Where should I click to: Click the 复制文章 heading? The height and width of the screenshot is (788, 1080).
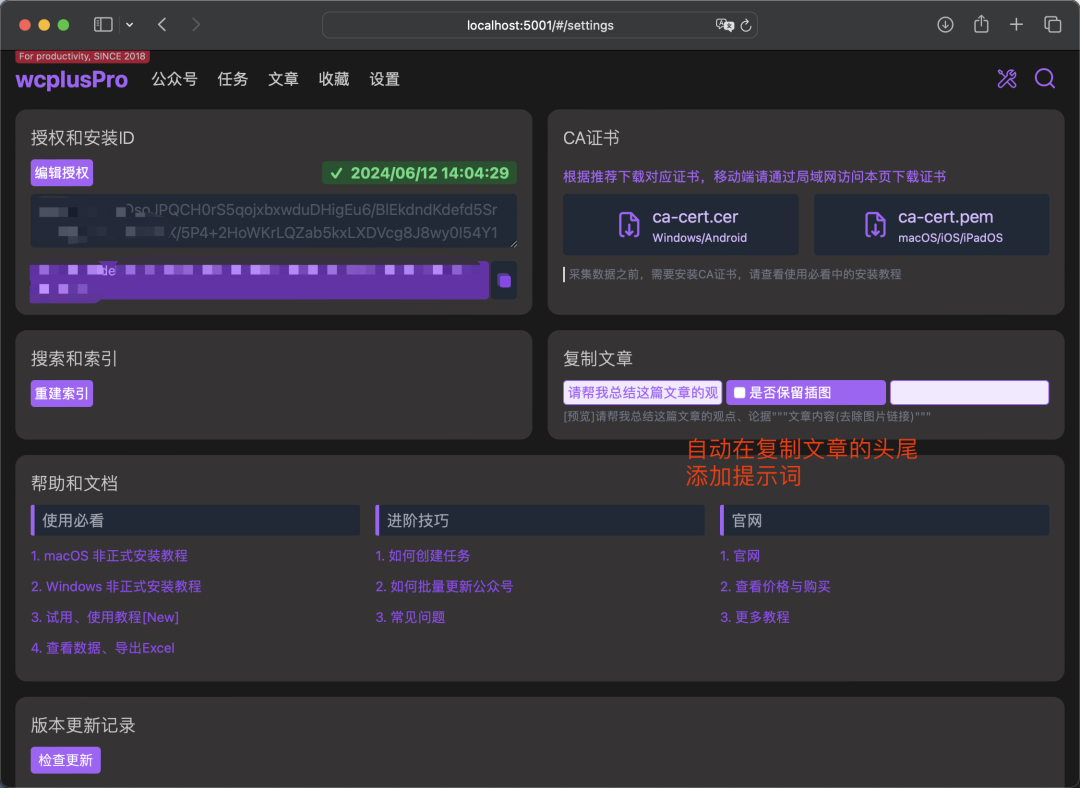[598, 358]
